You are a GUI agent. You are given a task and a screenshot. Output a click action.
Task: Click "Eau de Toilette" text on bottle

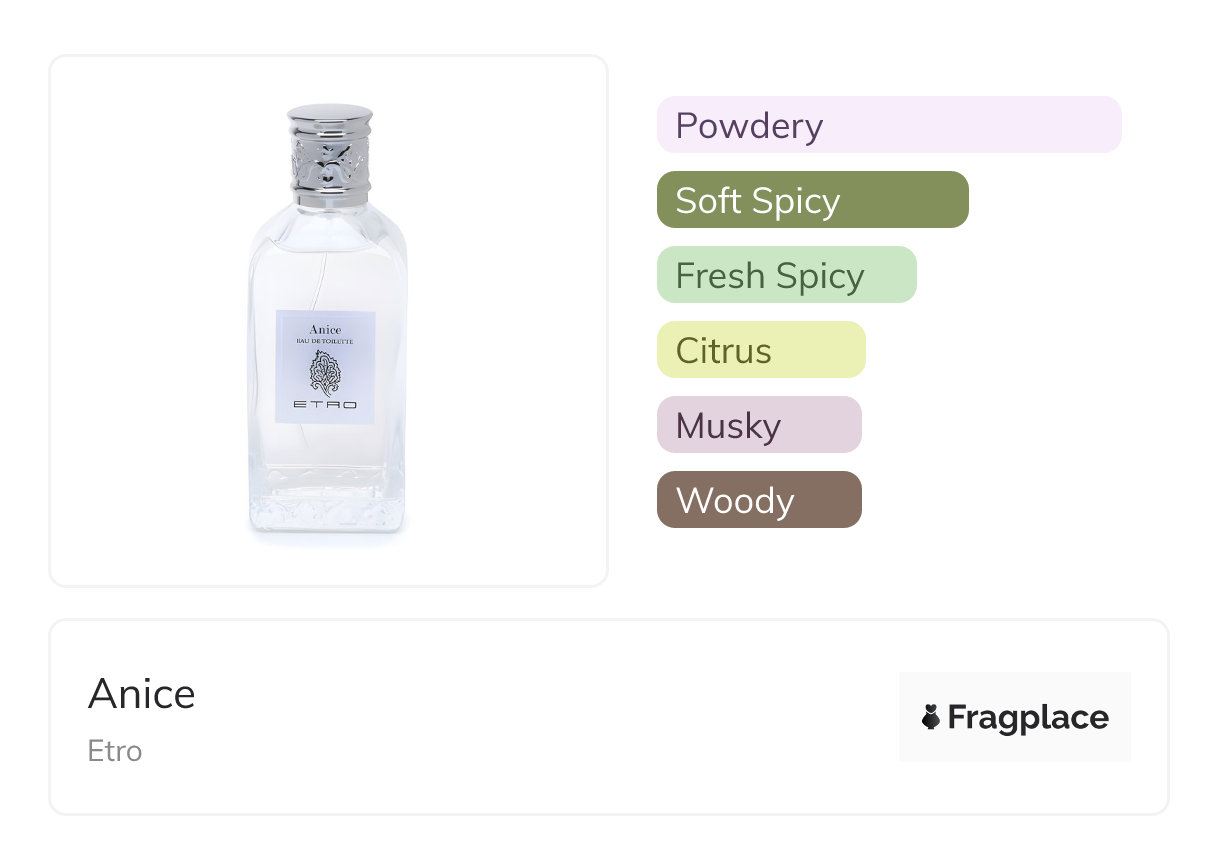pos(325,342)
